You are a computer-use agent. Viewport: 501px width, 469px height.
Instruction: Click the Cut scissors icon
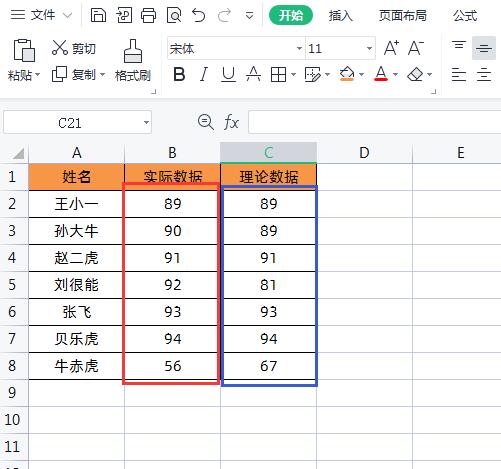60,48
